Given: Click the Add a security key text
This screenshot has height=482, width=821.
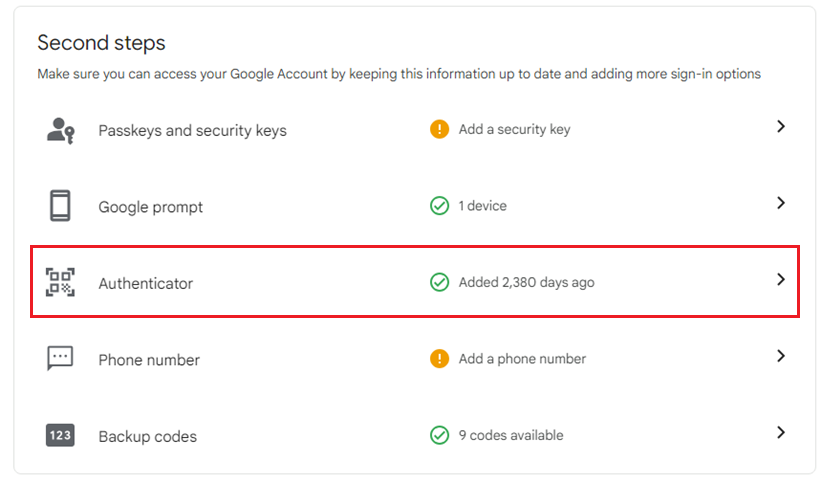Looking at the screenshot, I should point(515,129).
